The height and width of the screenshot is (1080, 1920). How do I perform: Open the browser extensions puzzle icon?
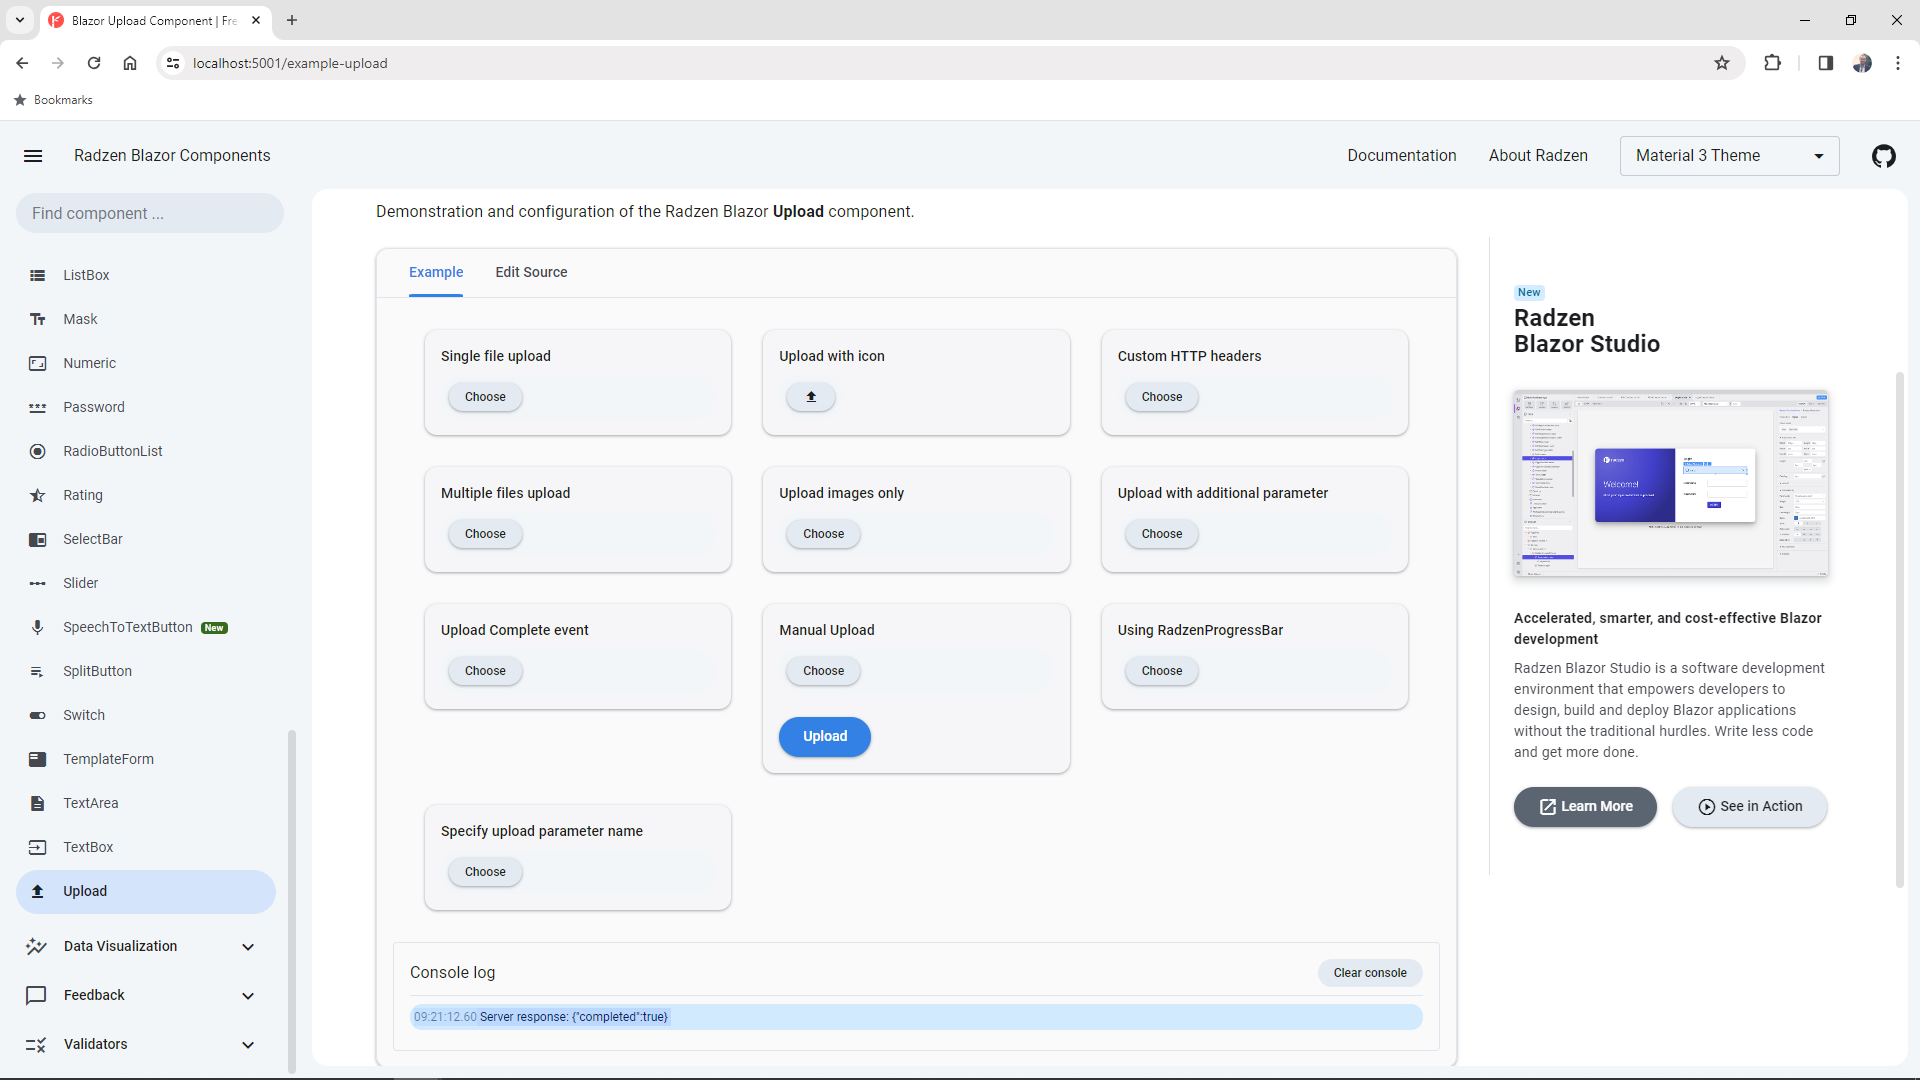1772,63
